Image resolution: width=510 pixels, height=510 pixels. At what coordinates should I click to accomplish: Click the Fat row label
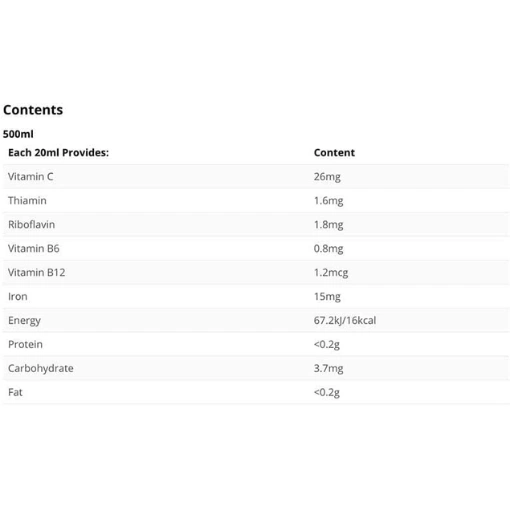(15, 392)
